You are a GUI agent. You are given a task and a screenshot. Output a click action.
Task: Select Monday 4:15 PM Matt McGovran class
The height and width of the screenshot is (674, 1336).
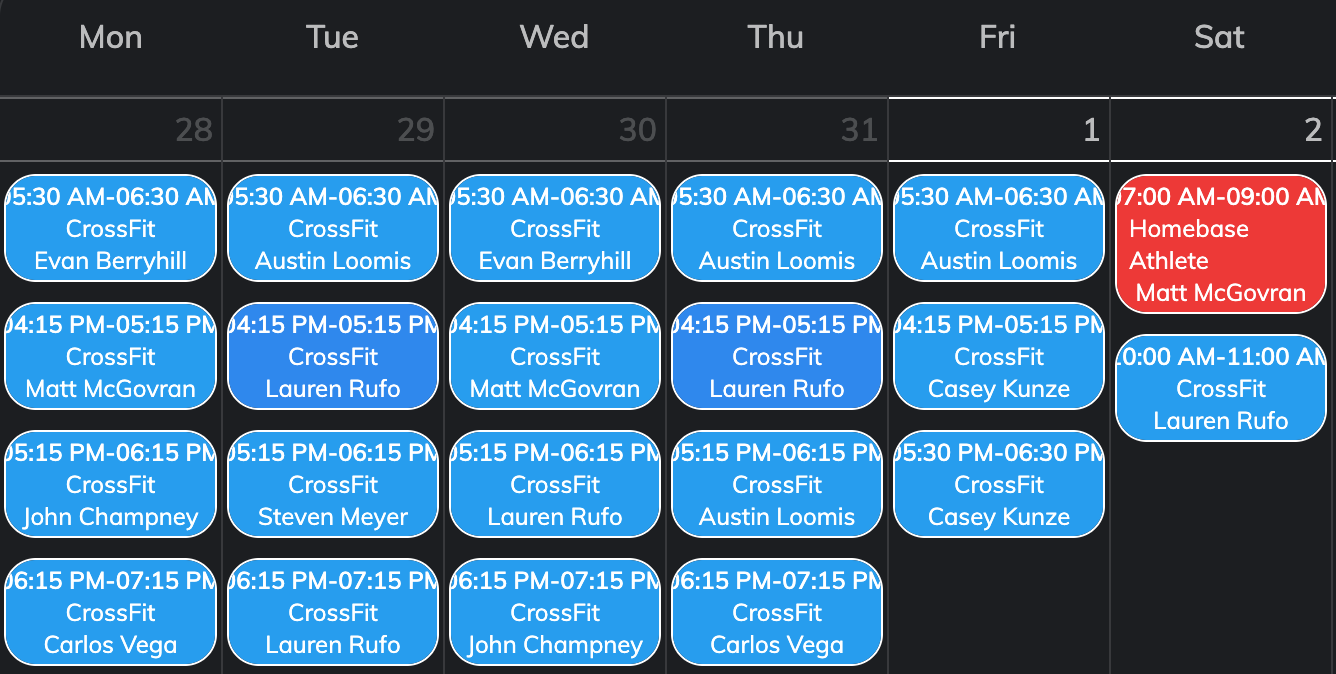111,357
